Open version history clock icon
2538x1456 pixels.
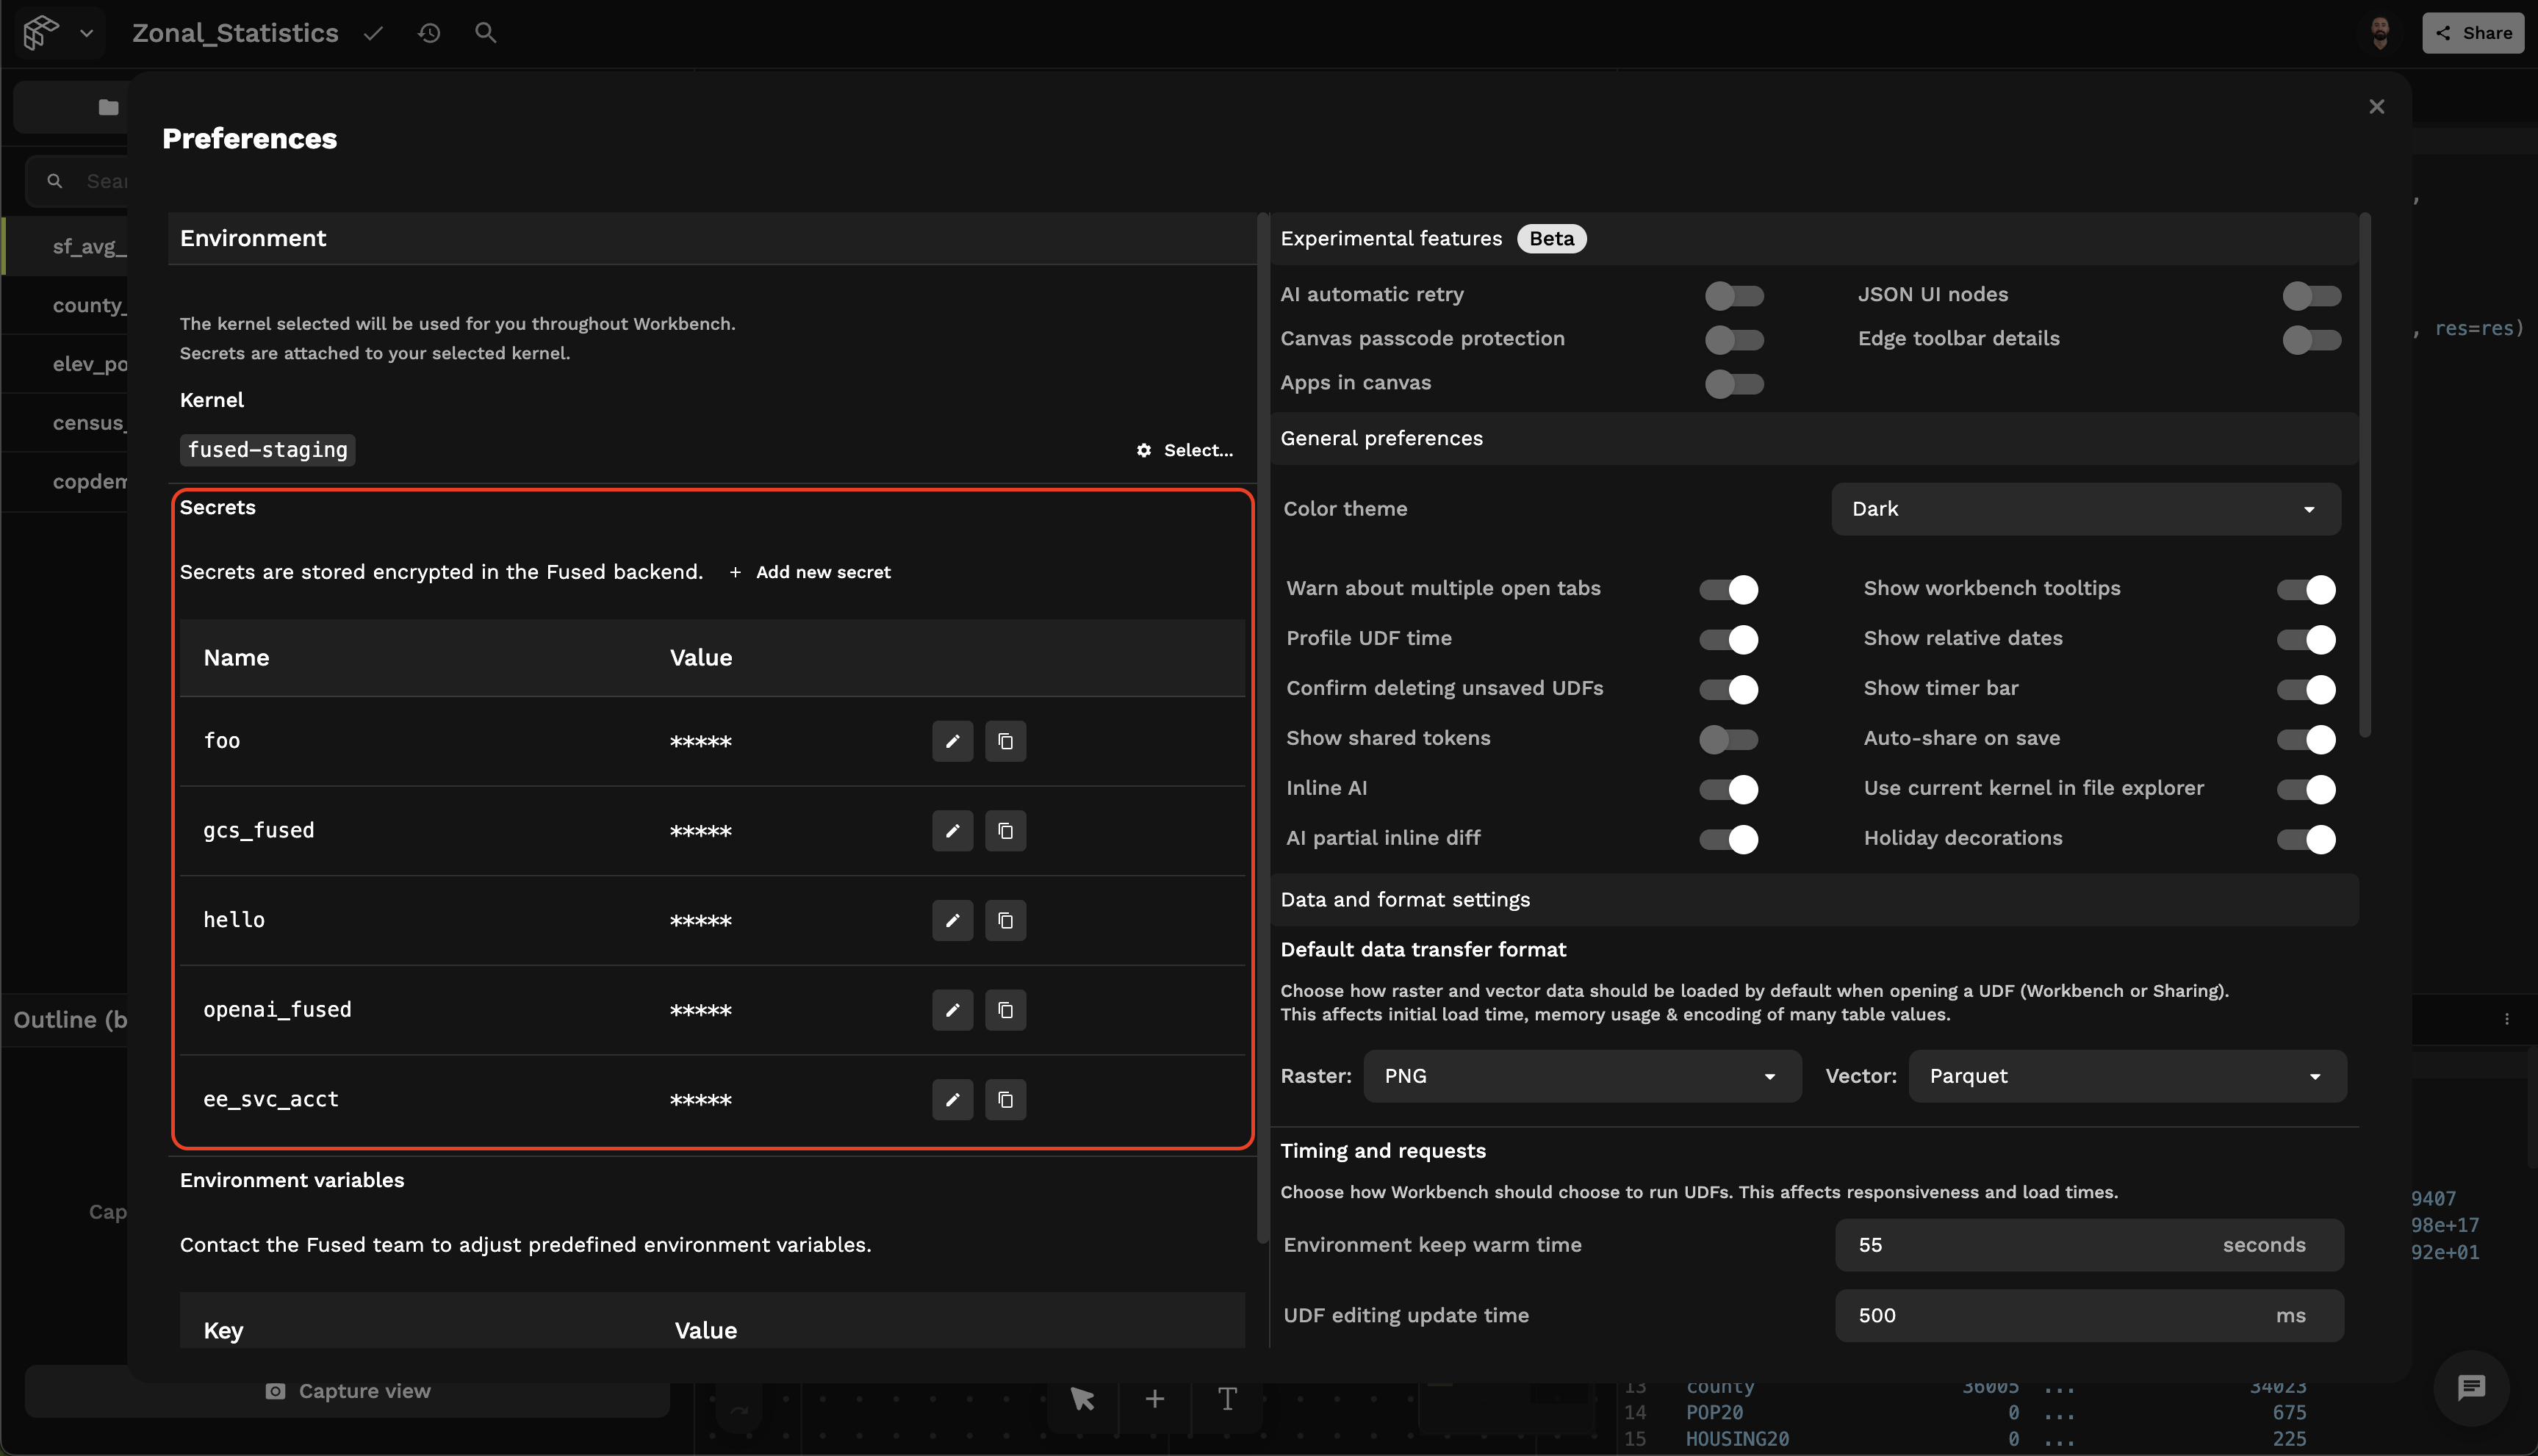(x=429, y=33)
